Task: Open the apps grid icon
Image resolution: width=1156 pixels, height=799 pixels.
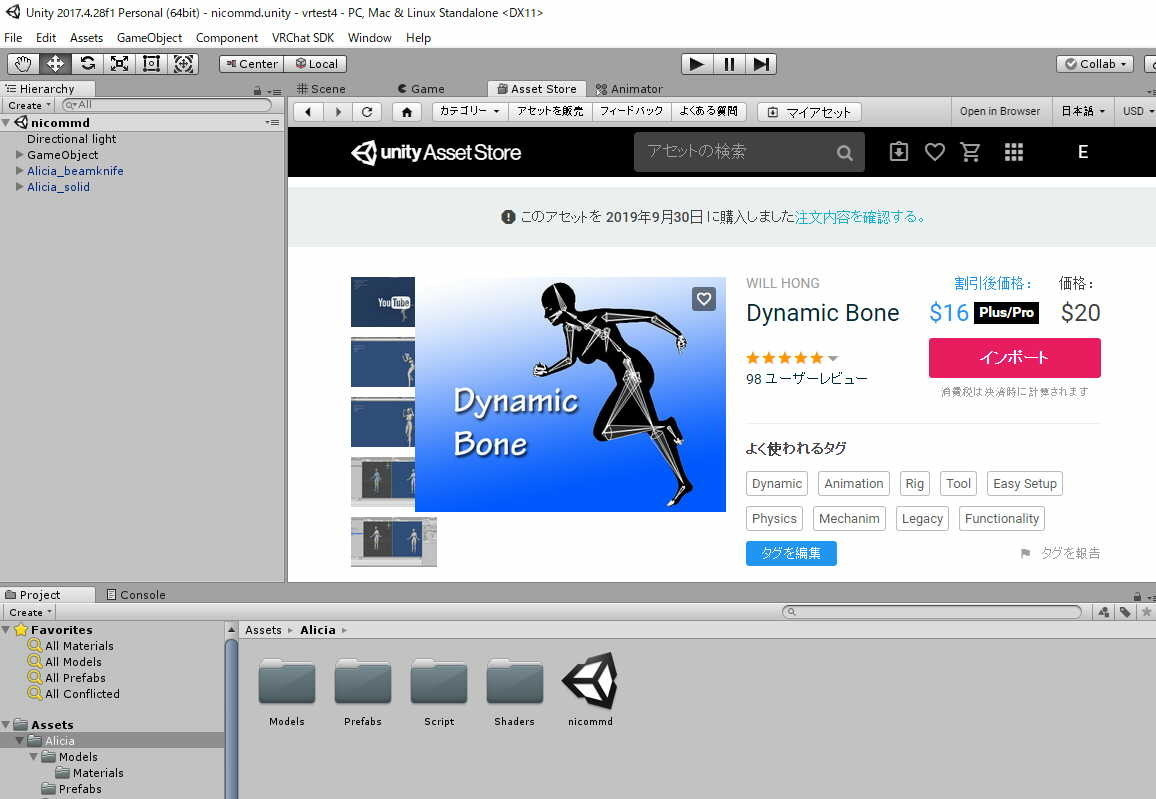Action: point(1014,152)
